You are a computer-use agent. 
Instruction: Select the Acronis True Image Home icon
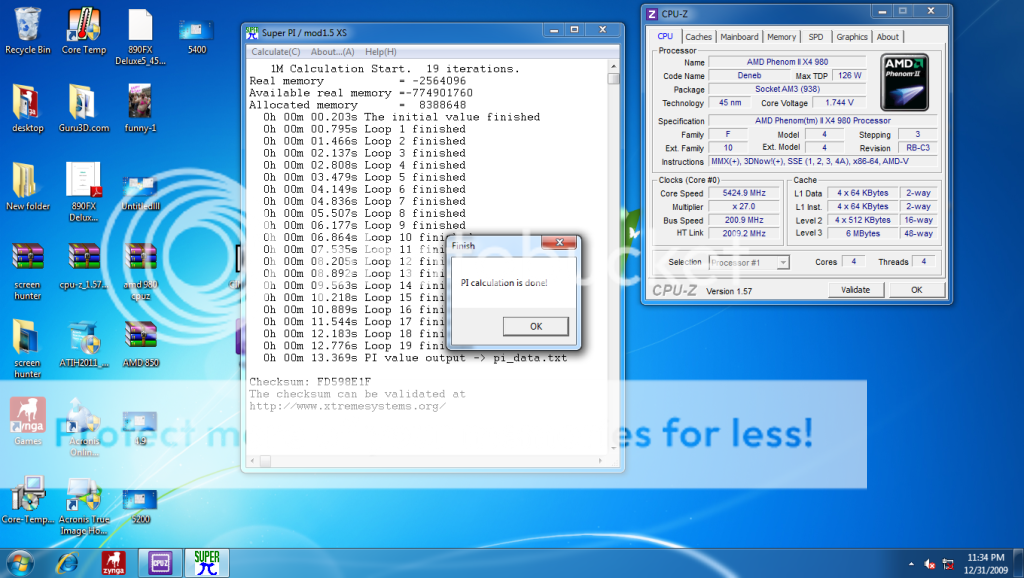pos(84,506)
